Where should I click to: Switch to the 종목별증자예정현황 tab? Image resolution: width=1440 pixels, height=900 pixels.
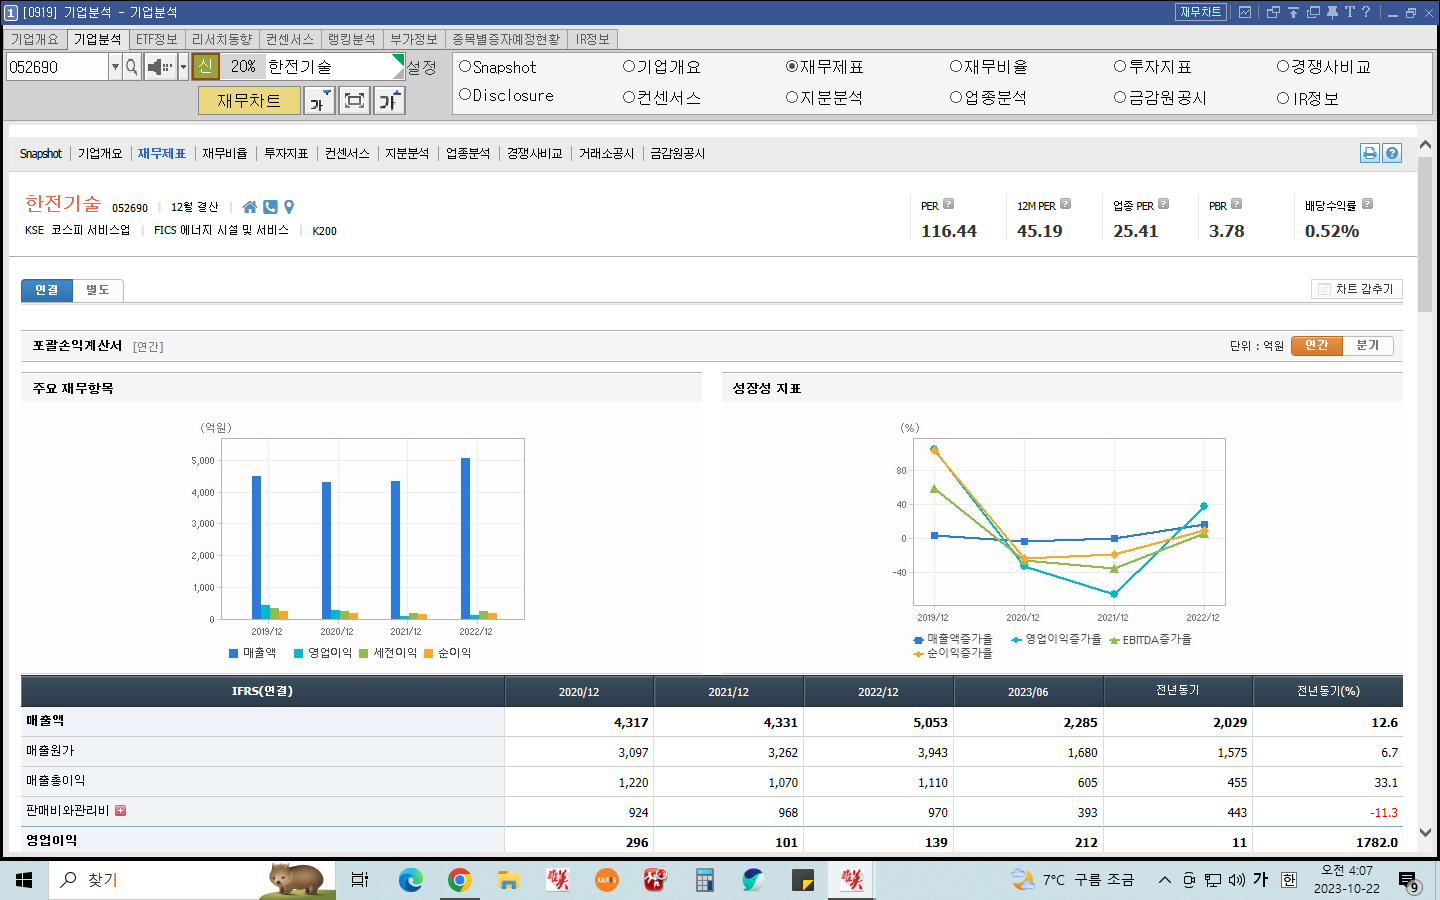click(506, 39)
